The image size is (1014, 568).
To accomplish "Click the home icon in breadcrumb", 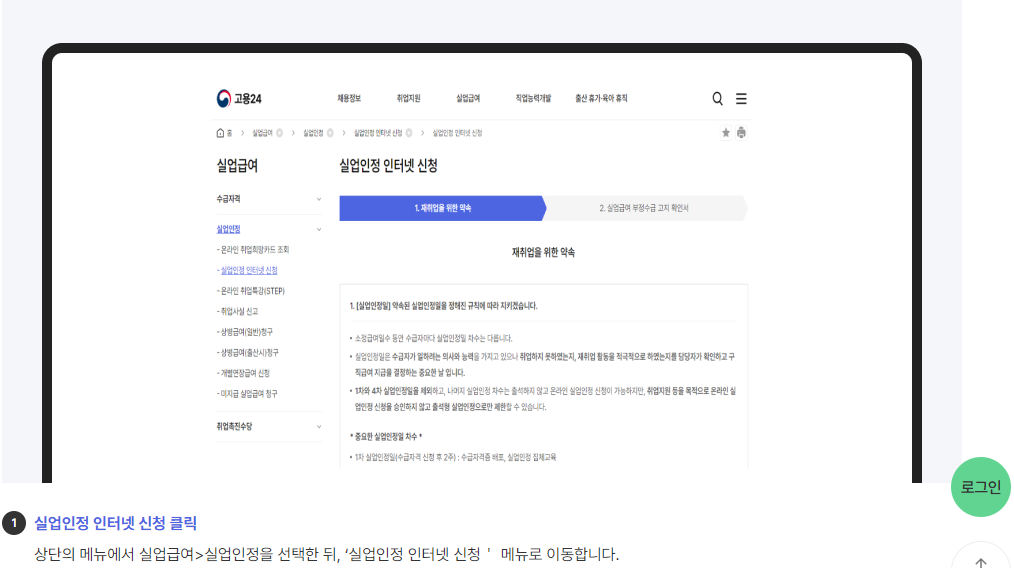I will 220,133.
